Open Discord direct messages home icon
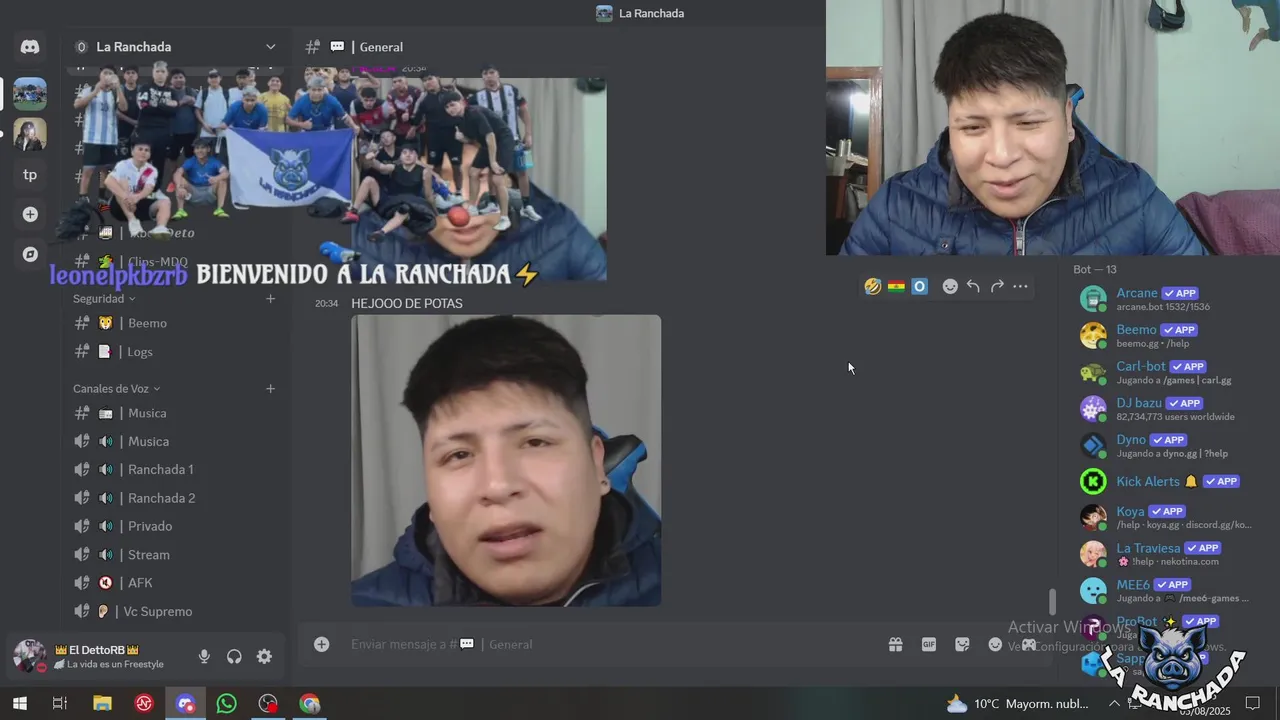The width and height of the screenshot is (1280, 720). (30, 47)
